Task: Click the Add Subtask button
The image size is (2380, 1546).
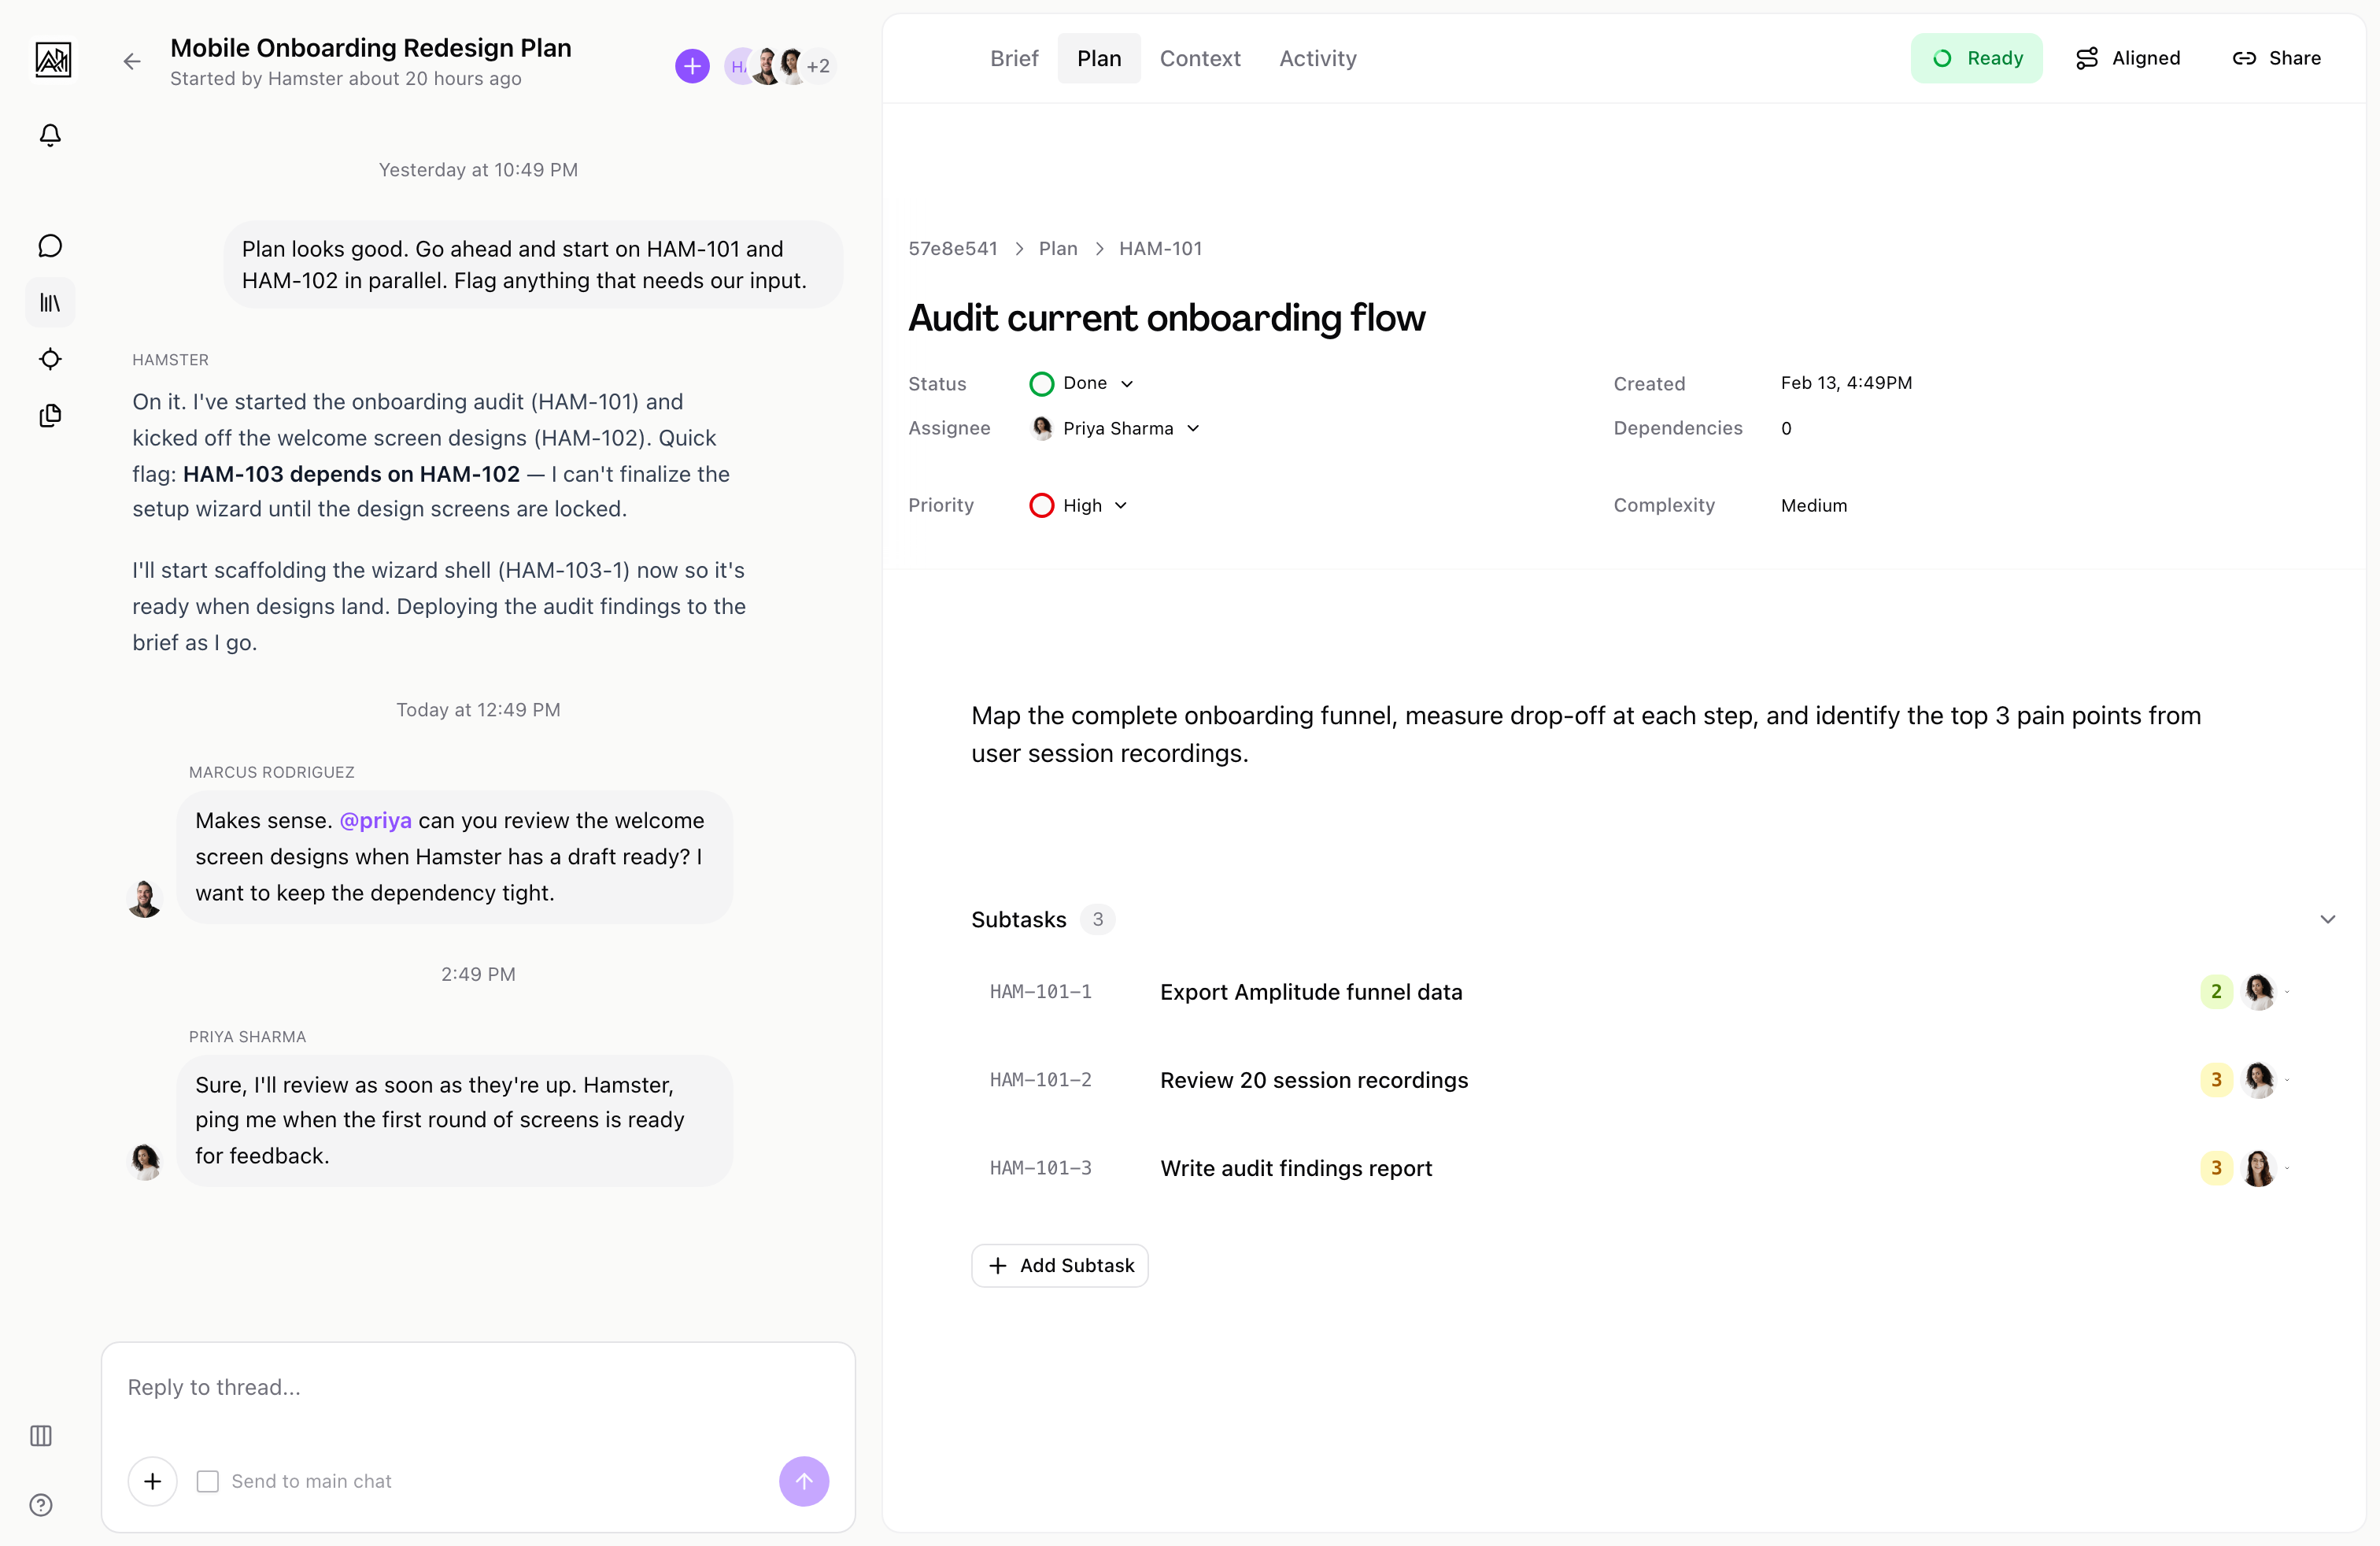Action: coord(1059,1266)
